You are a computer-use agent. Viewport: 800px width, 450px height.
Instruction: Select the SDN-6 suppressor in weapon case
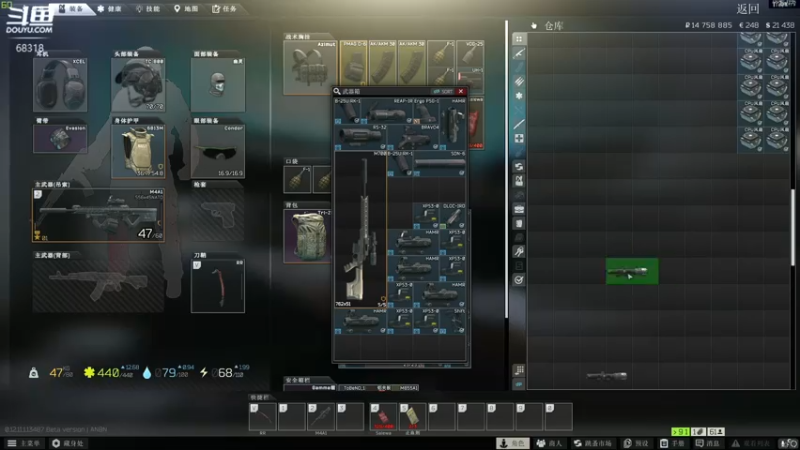tap(439, 163)
